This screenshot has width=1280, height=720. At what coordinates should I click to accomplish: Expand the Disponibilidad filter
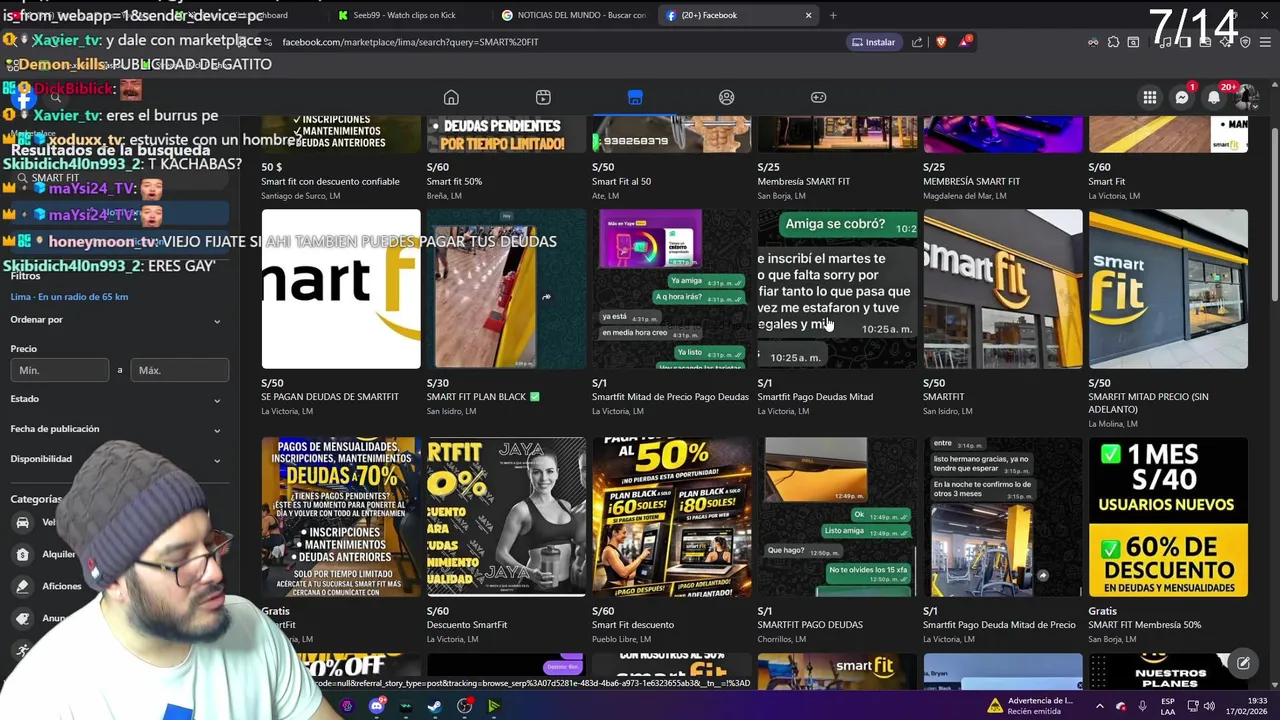[x=115, y=459]
